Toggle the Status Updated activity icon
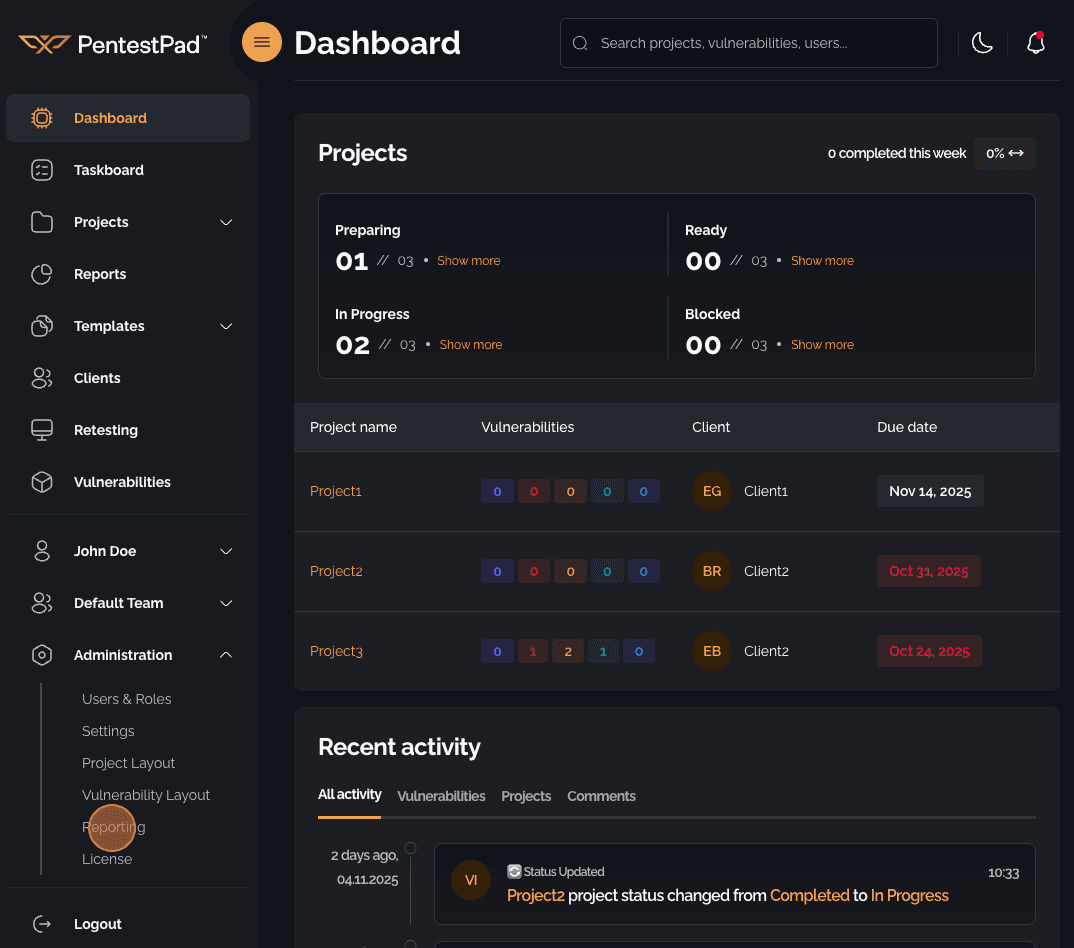Image resolution: width=1074 pixels, height=948 pixels. click(513, 871)
